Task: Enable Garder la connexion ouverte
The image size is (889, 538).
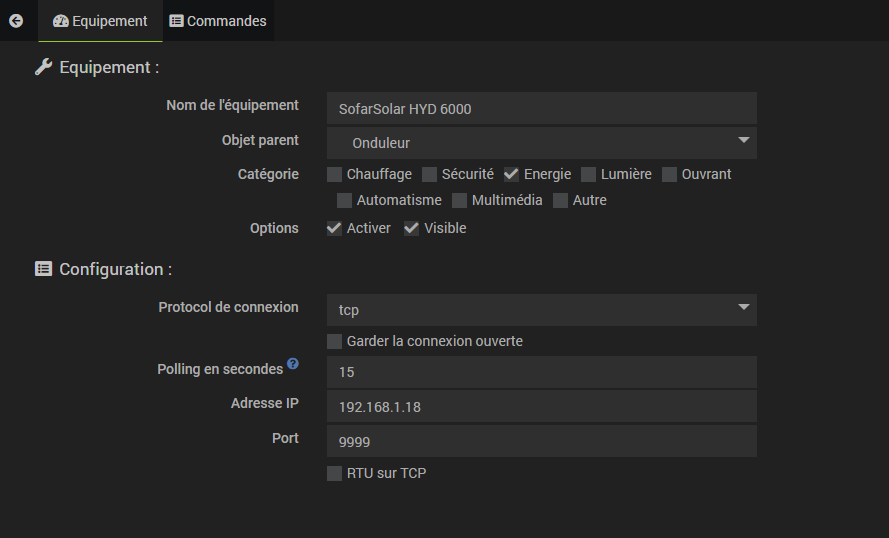Action: click(x=335, y=341)
